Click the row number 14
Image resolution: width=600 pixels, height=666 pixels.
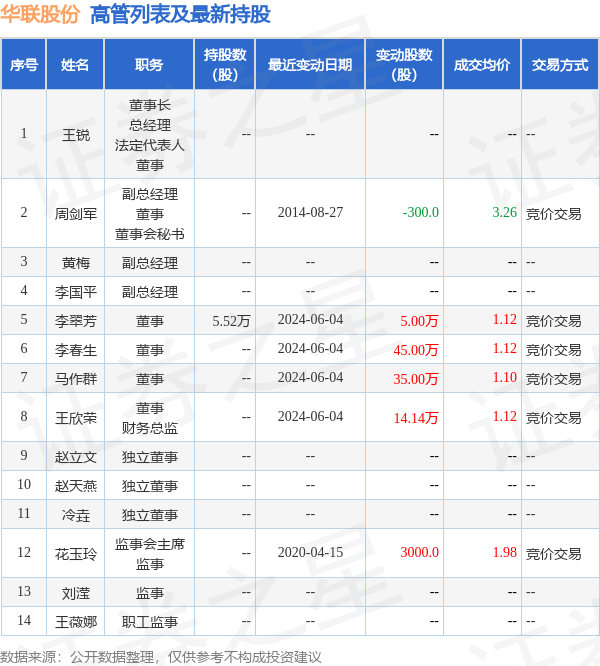point(24,621)
